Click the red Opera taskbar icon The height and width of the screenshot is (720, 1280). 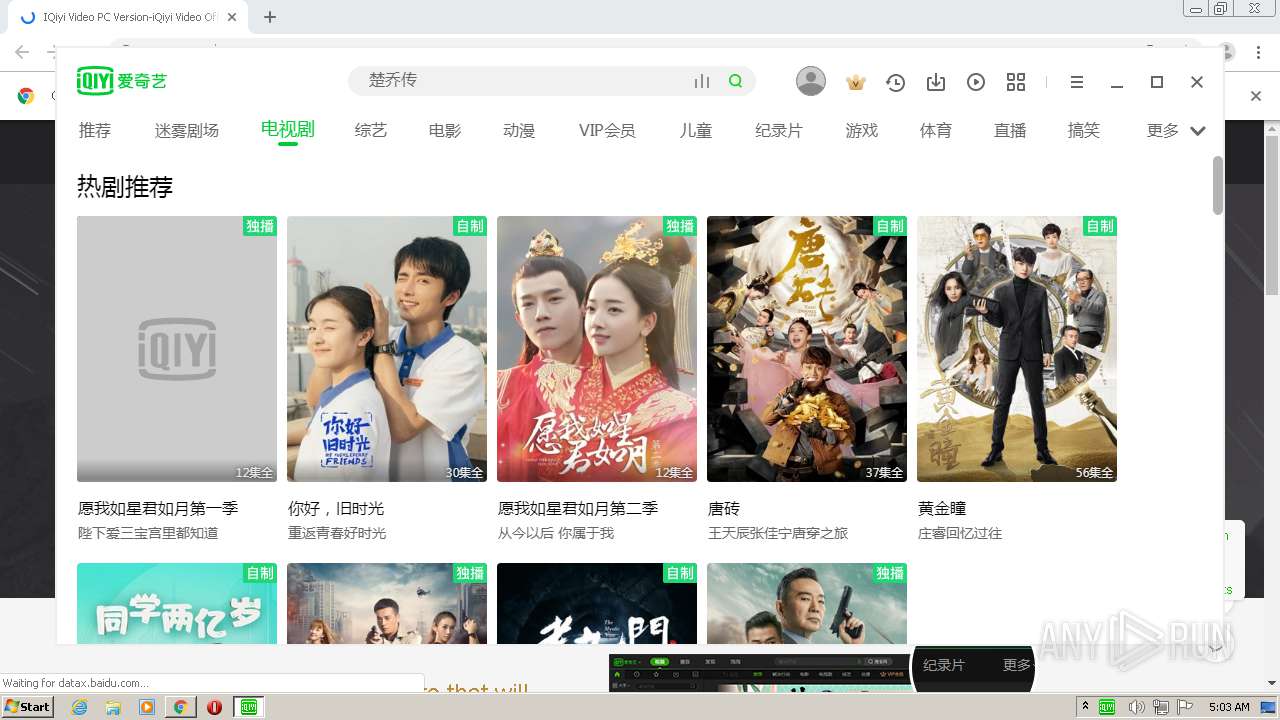pyautogui.click(x=214, y=707)
